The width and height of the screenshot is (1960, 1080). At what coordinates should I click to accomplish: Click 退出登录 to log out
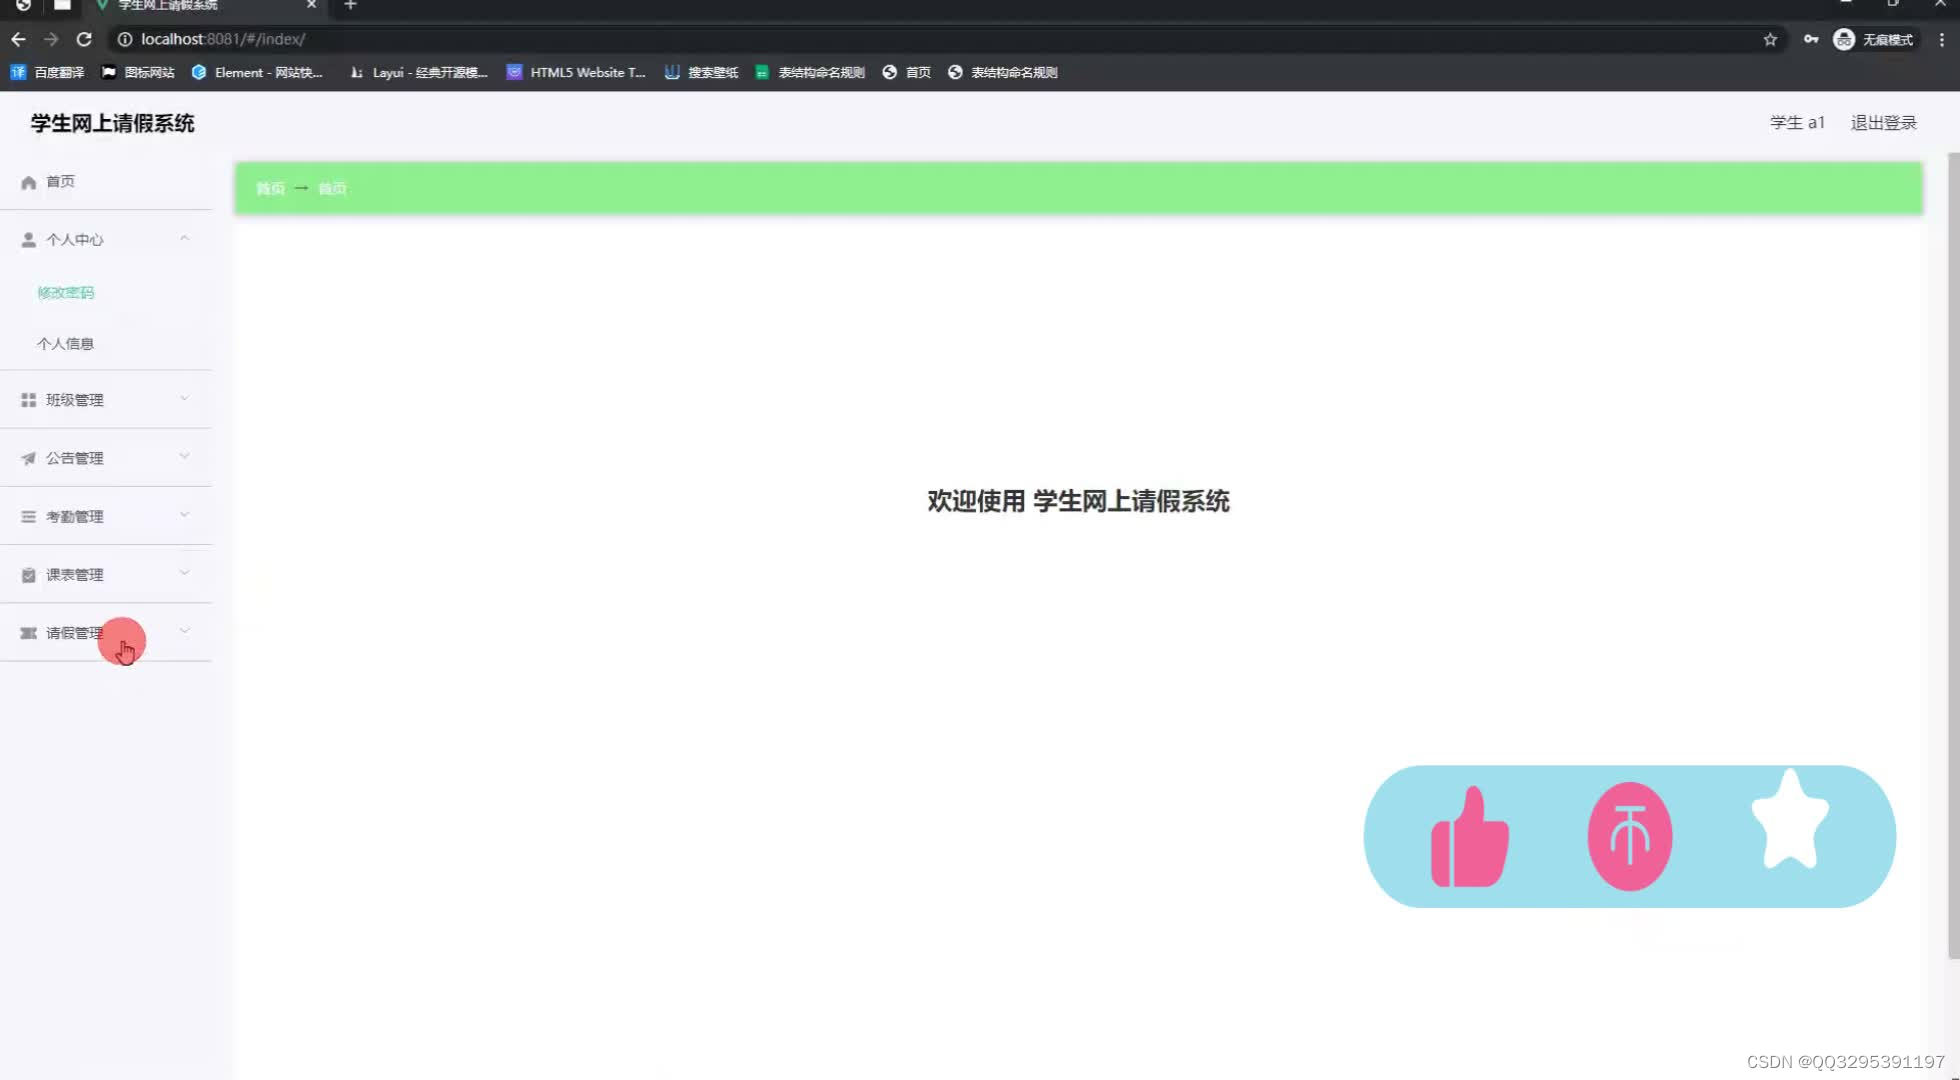[x=1883, y=123]
